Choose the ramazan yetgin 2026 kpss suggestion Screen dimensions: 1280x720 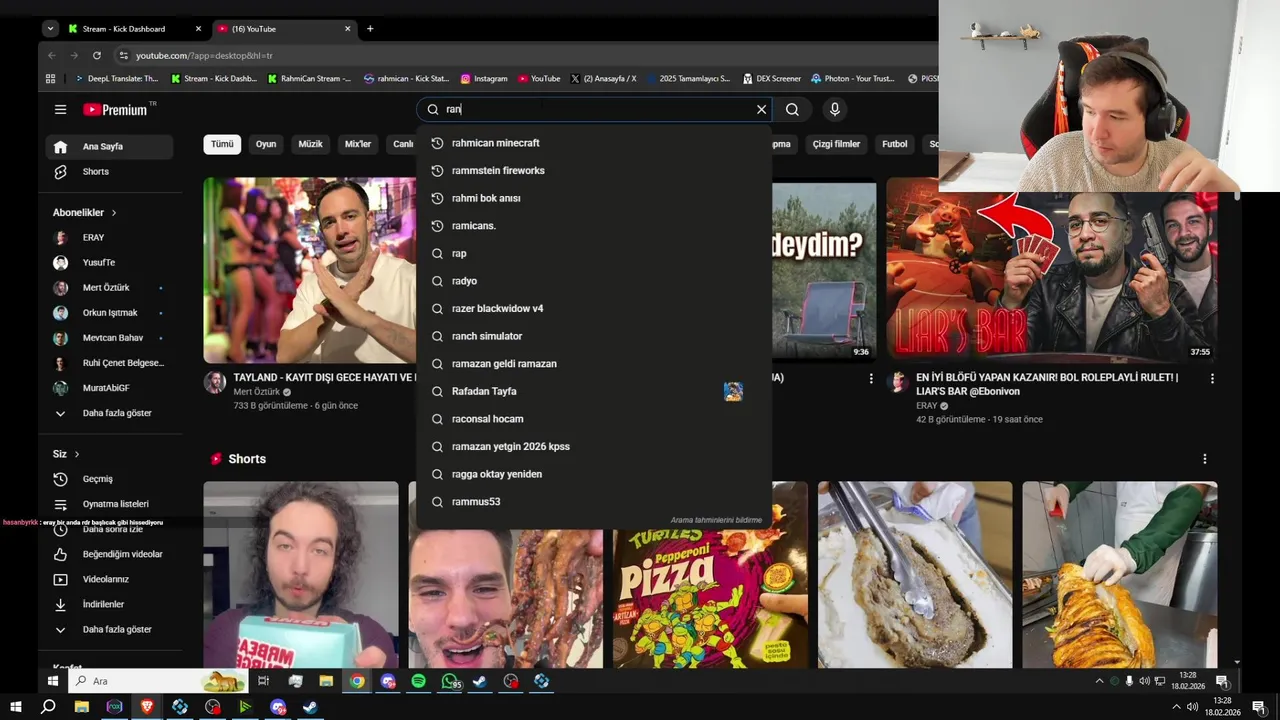coord(594,446)
